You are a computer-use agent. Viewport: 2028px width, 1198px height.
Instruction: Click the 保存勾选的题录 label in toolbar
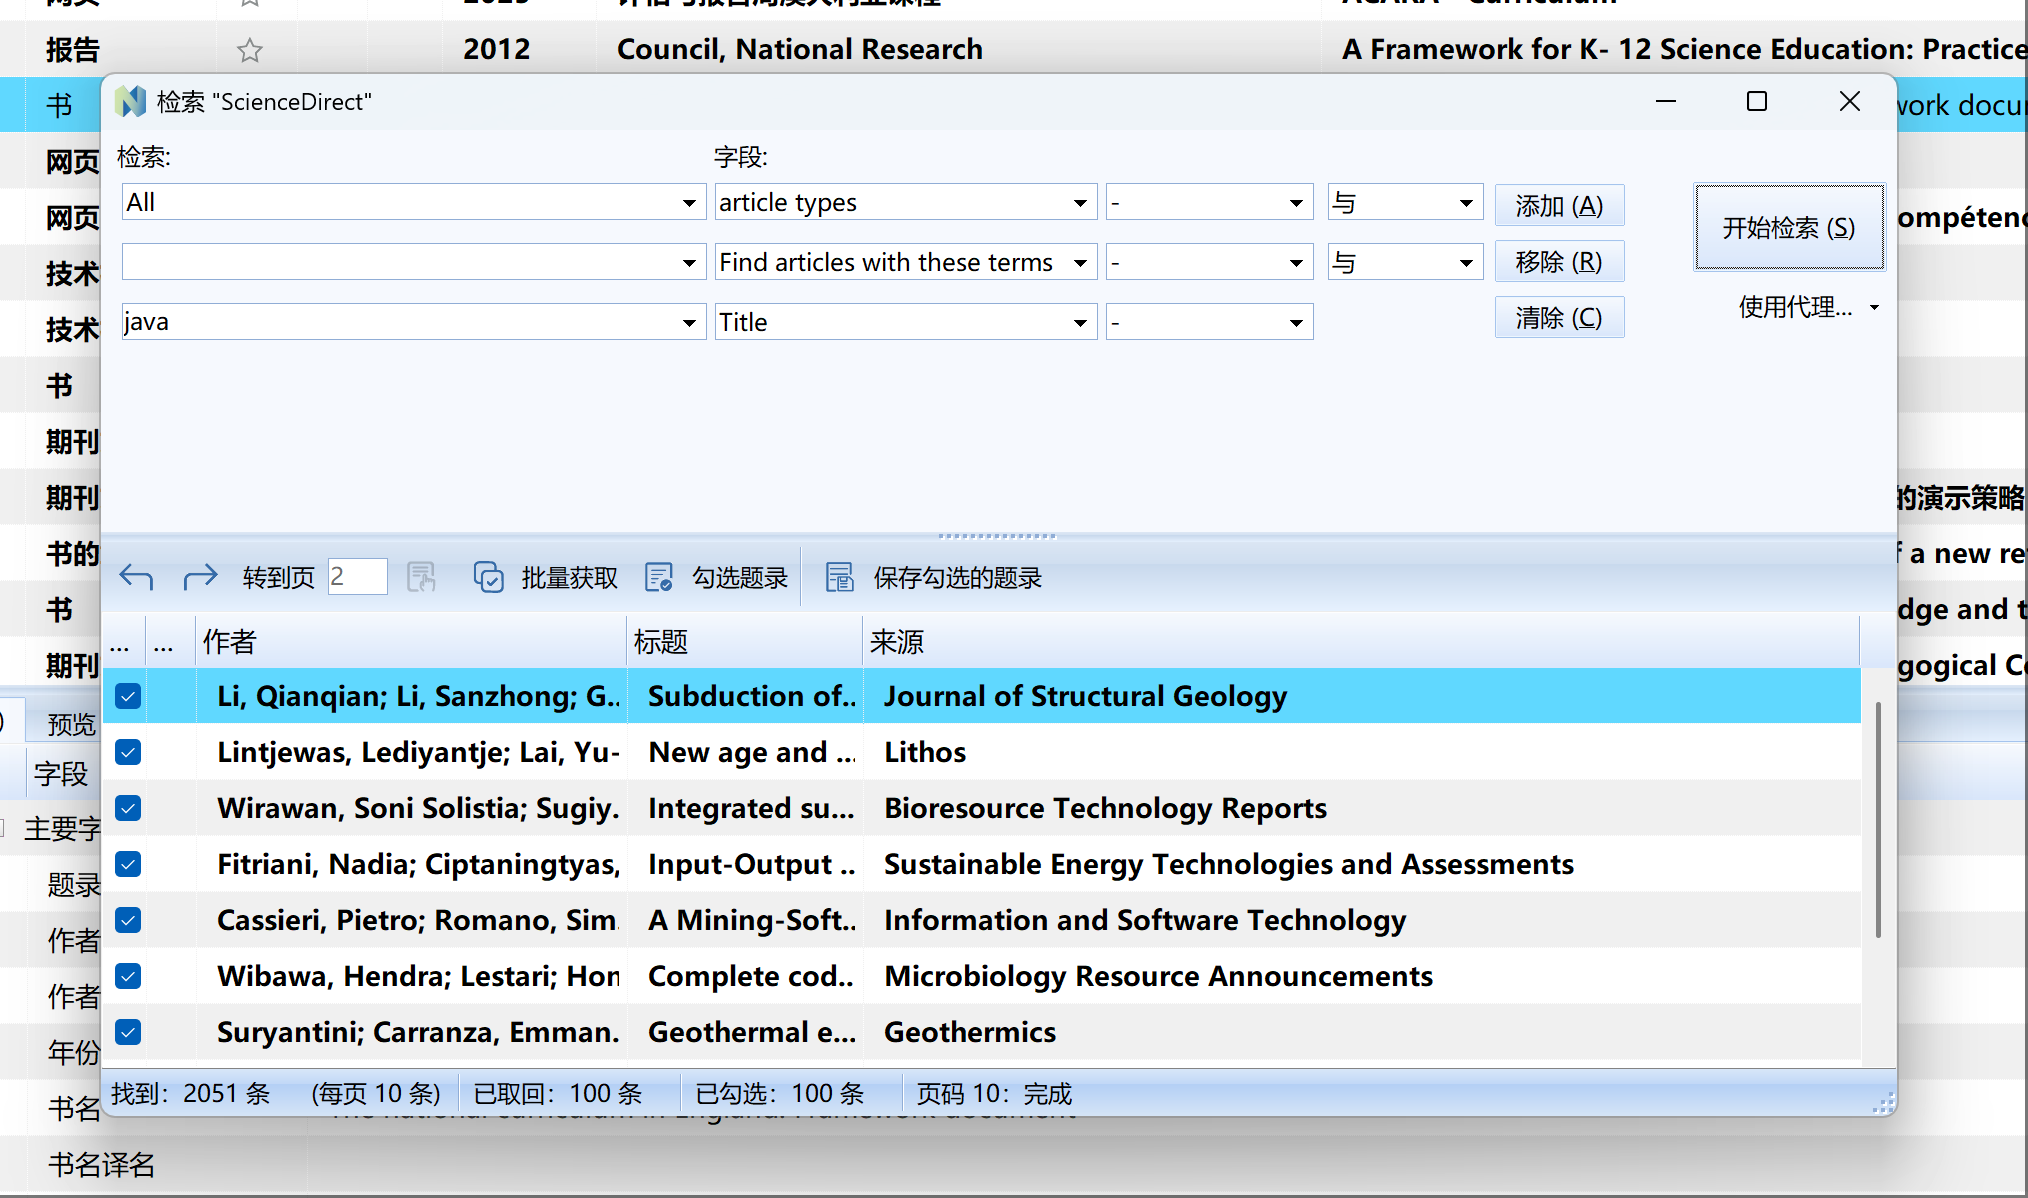[x=957, y=577]
